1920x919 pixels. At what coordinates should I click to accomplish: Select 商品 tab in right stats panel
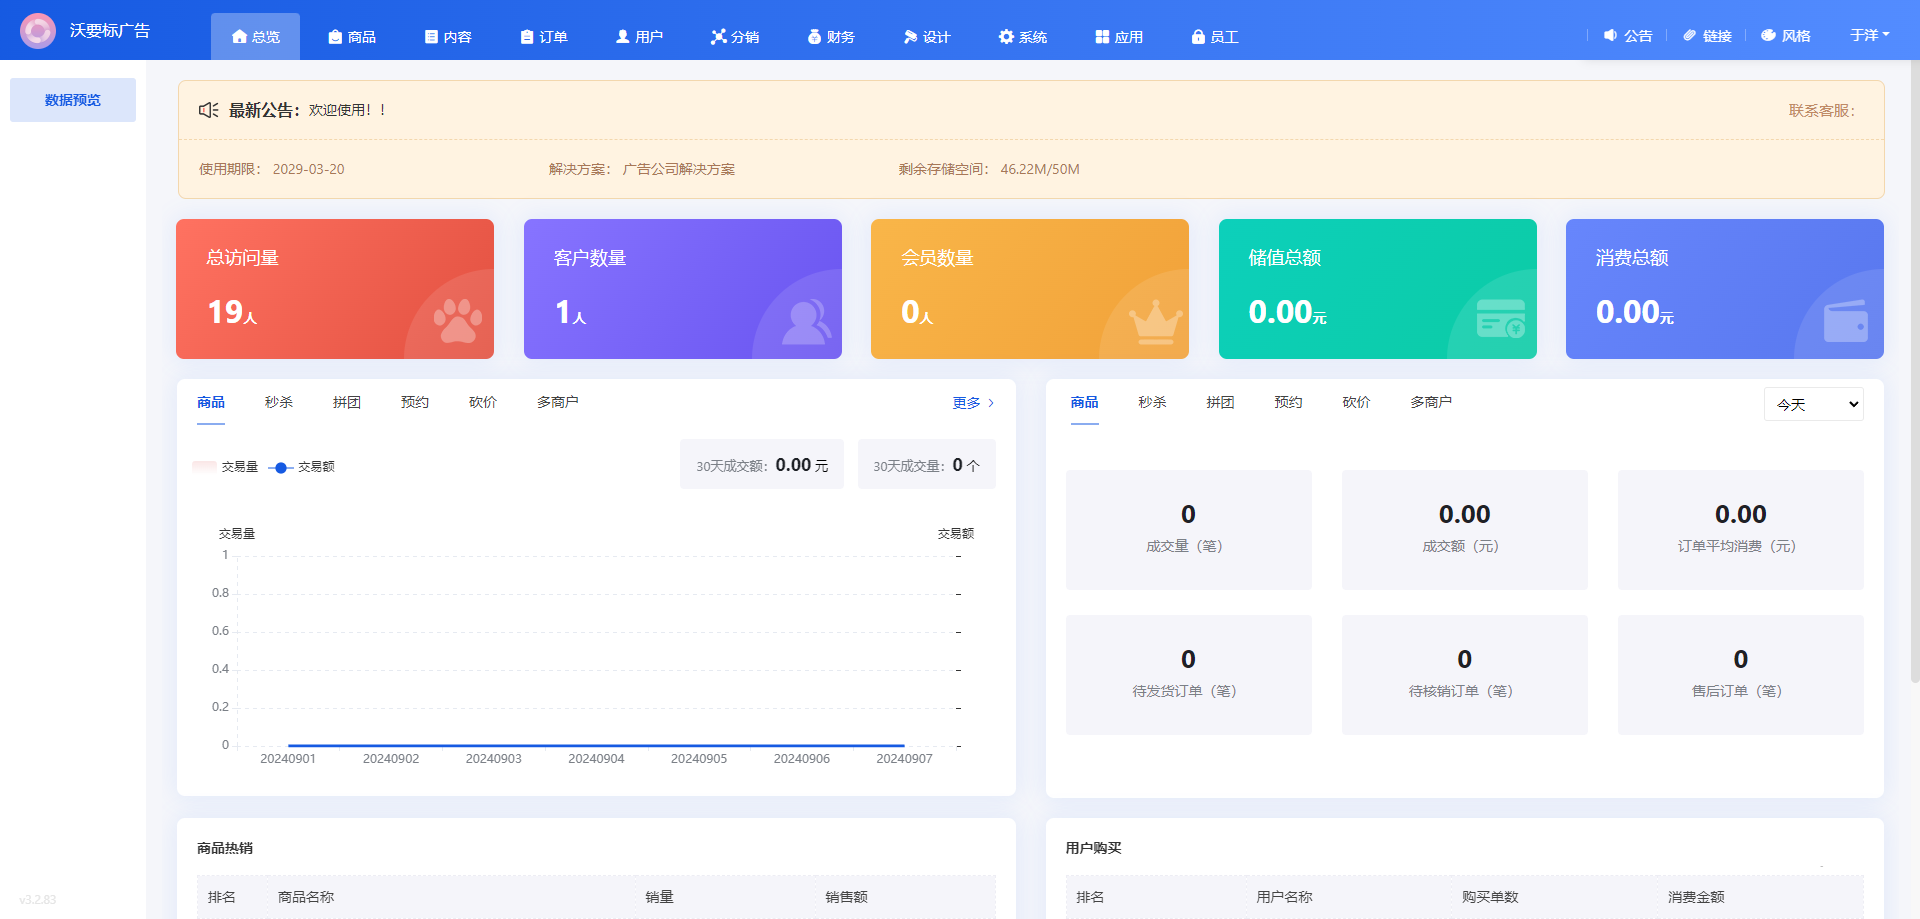[x=1084, y=402]
